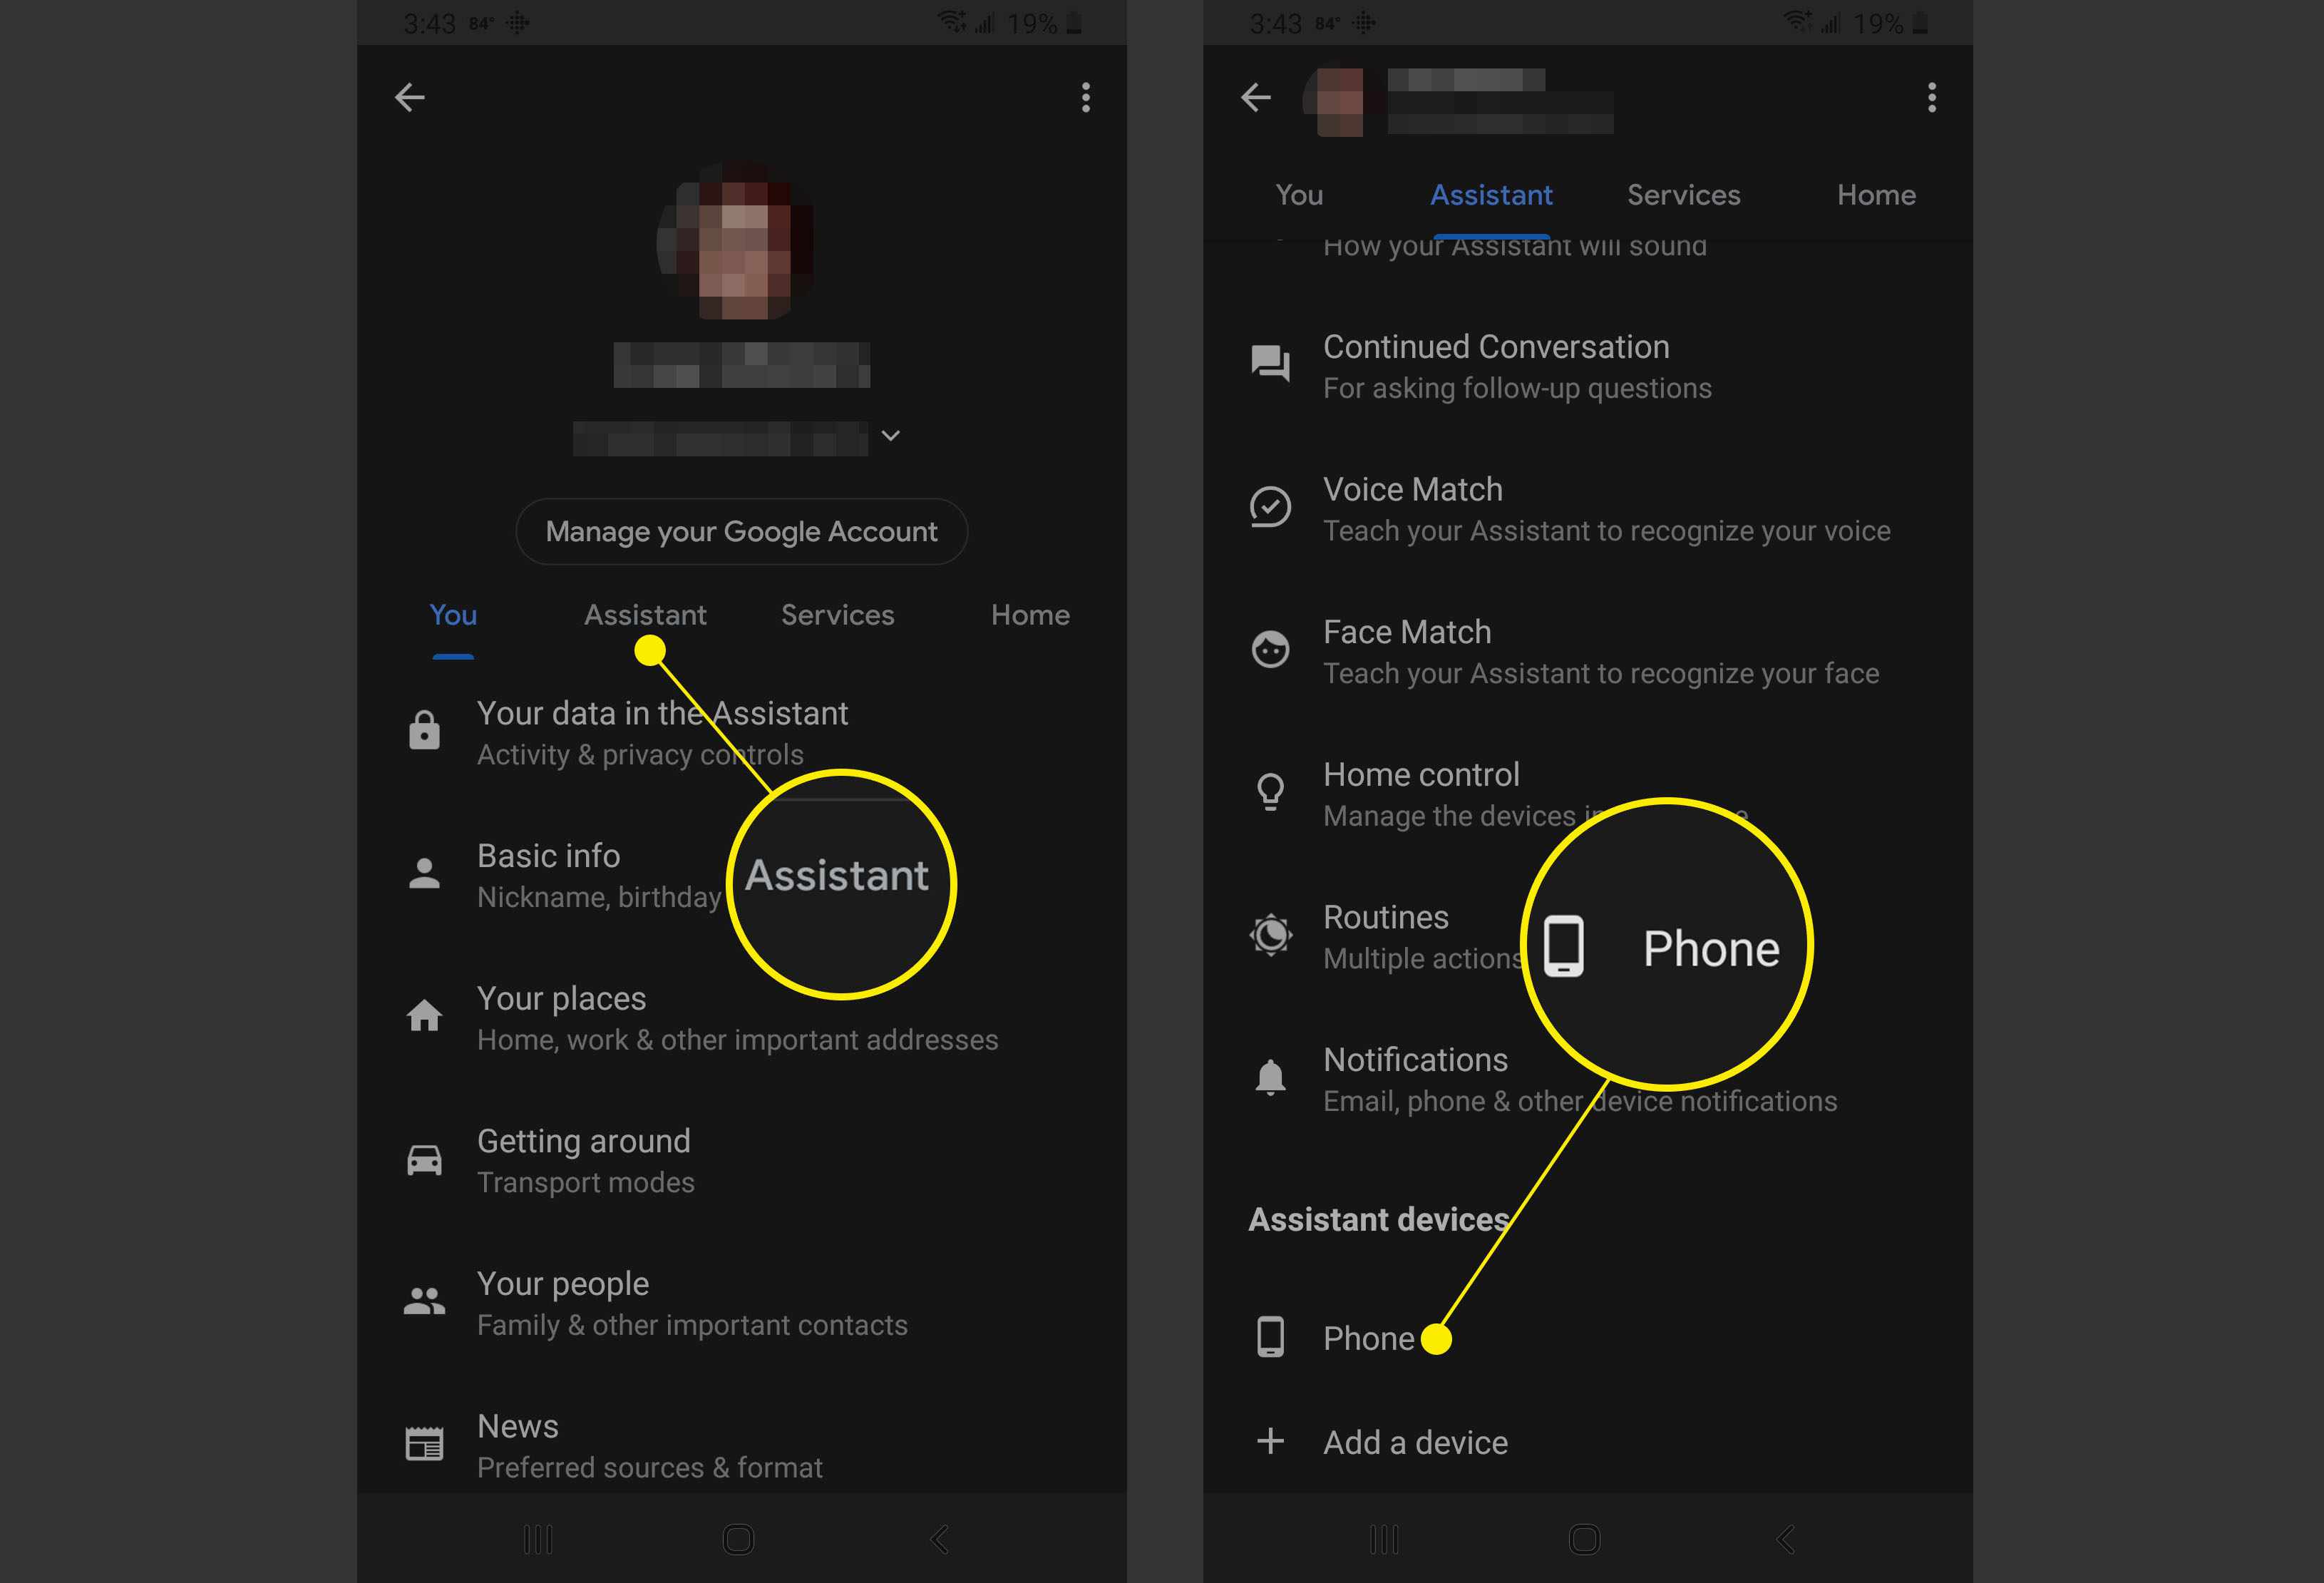Select Phone under Assistant devices
Image resolution: width=2324 pixels, height=1583 pixels.
click(1587, 1337)
